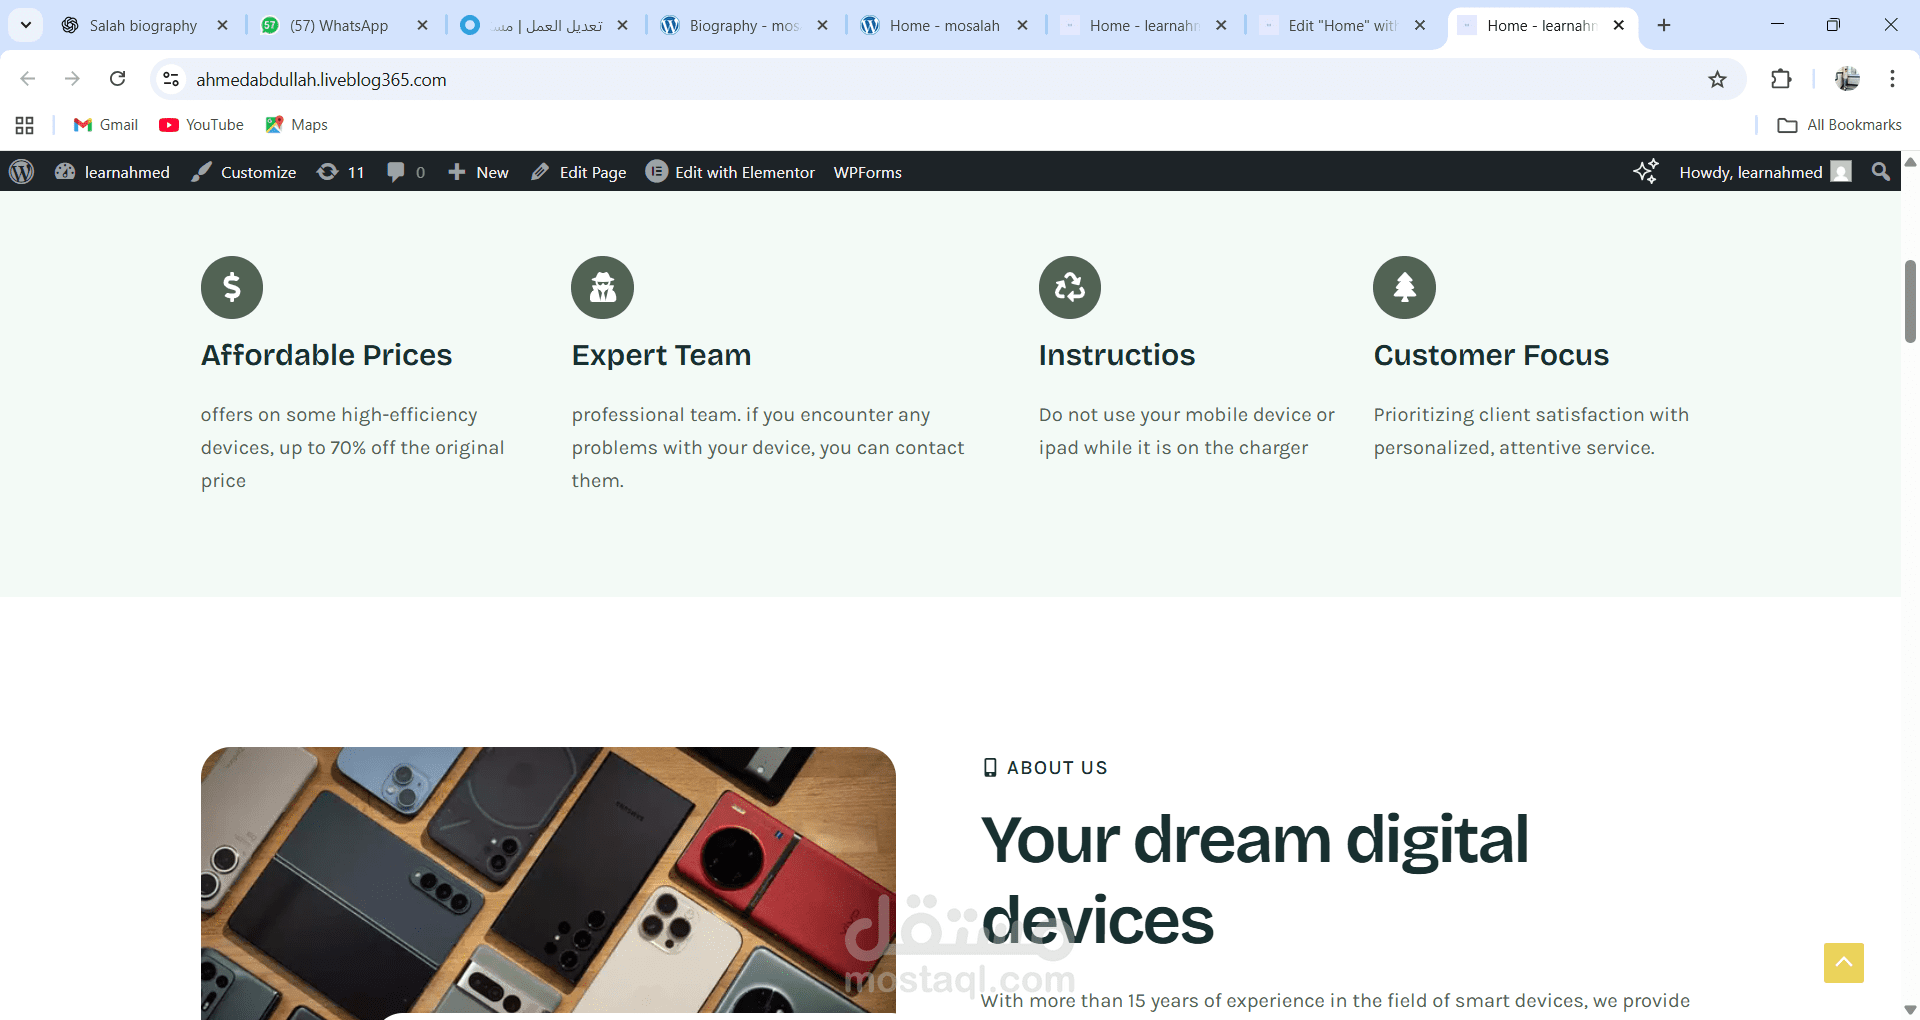Open the admin bar search magnifier
The image size is (1920, 1020).
[1881, 172]
